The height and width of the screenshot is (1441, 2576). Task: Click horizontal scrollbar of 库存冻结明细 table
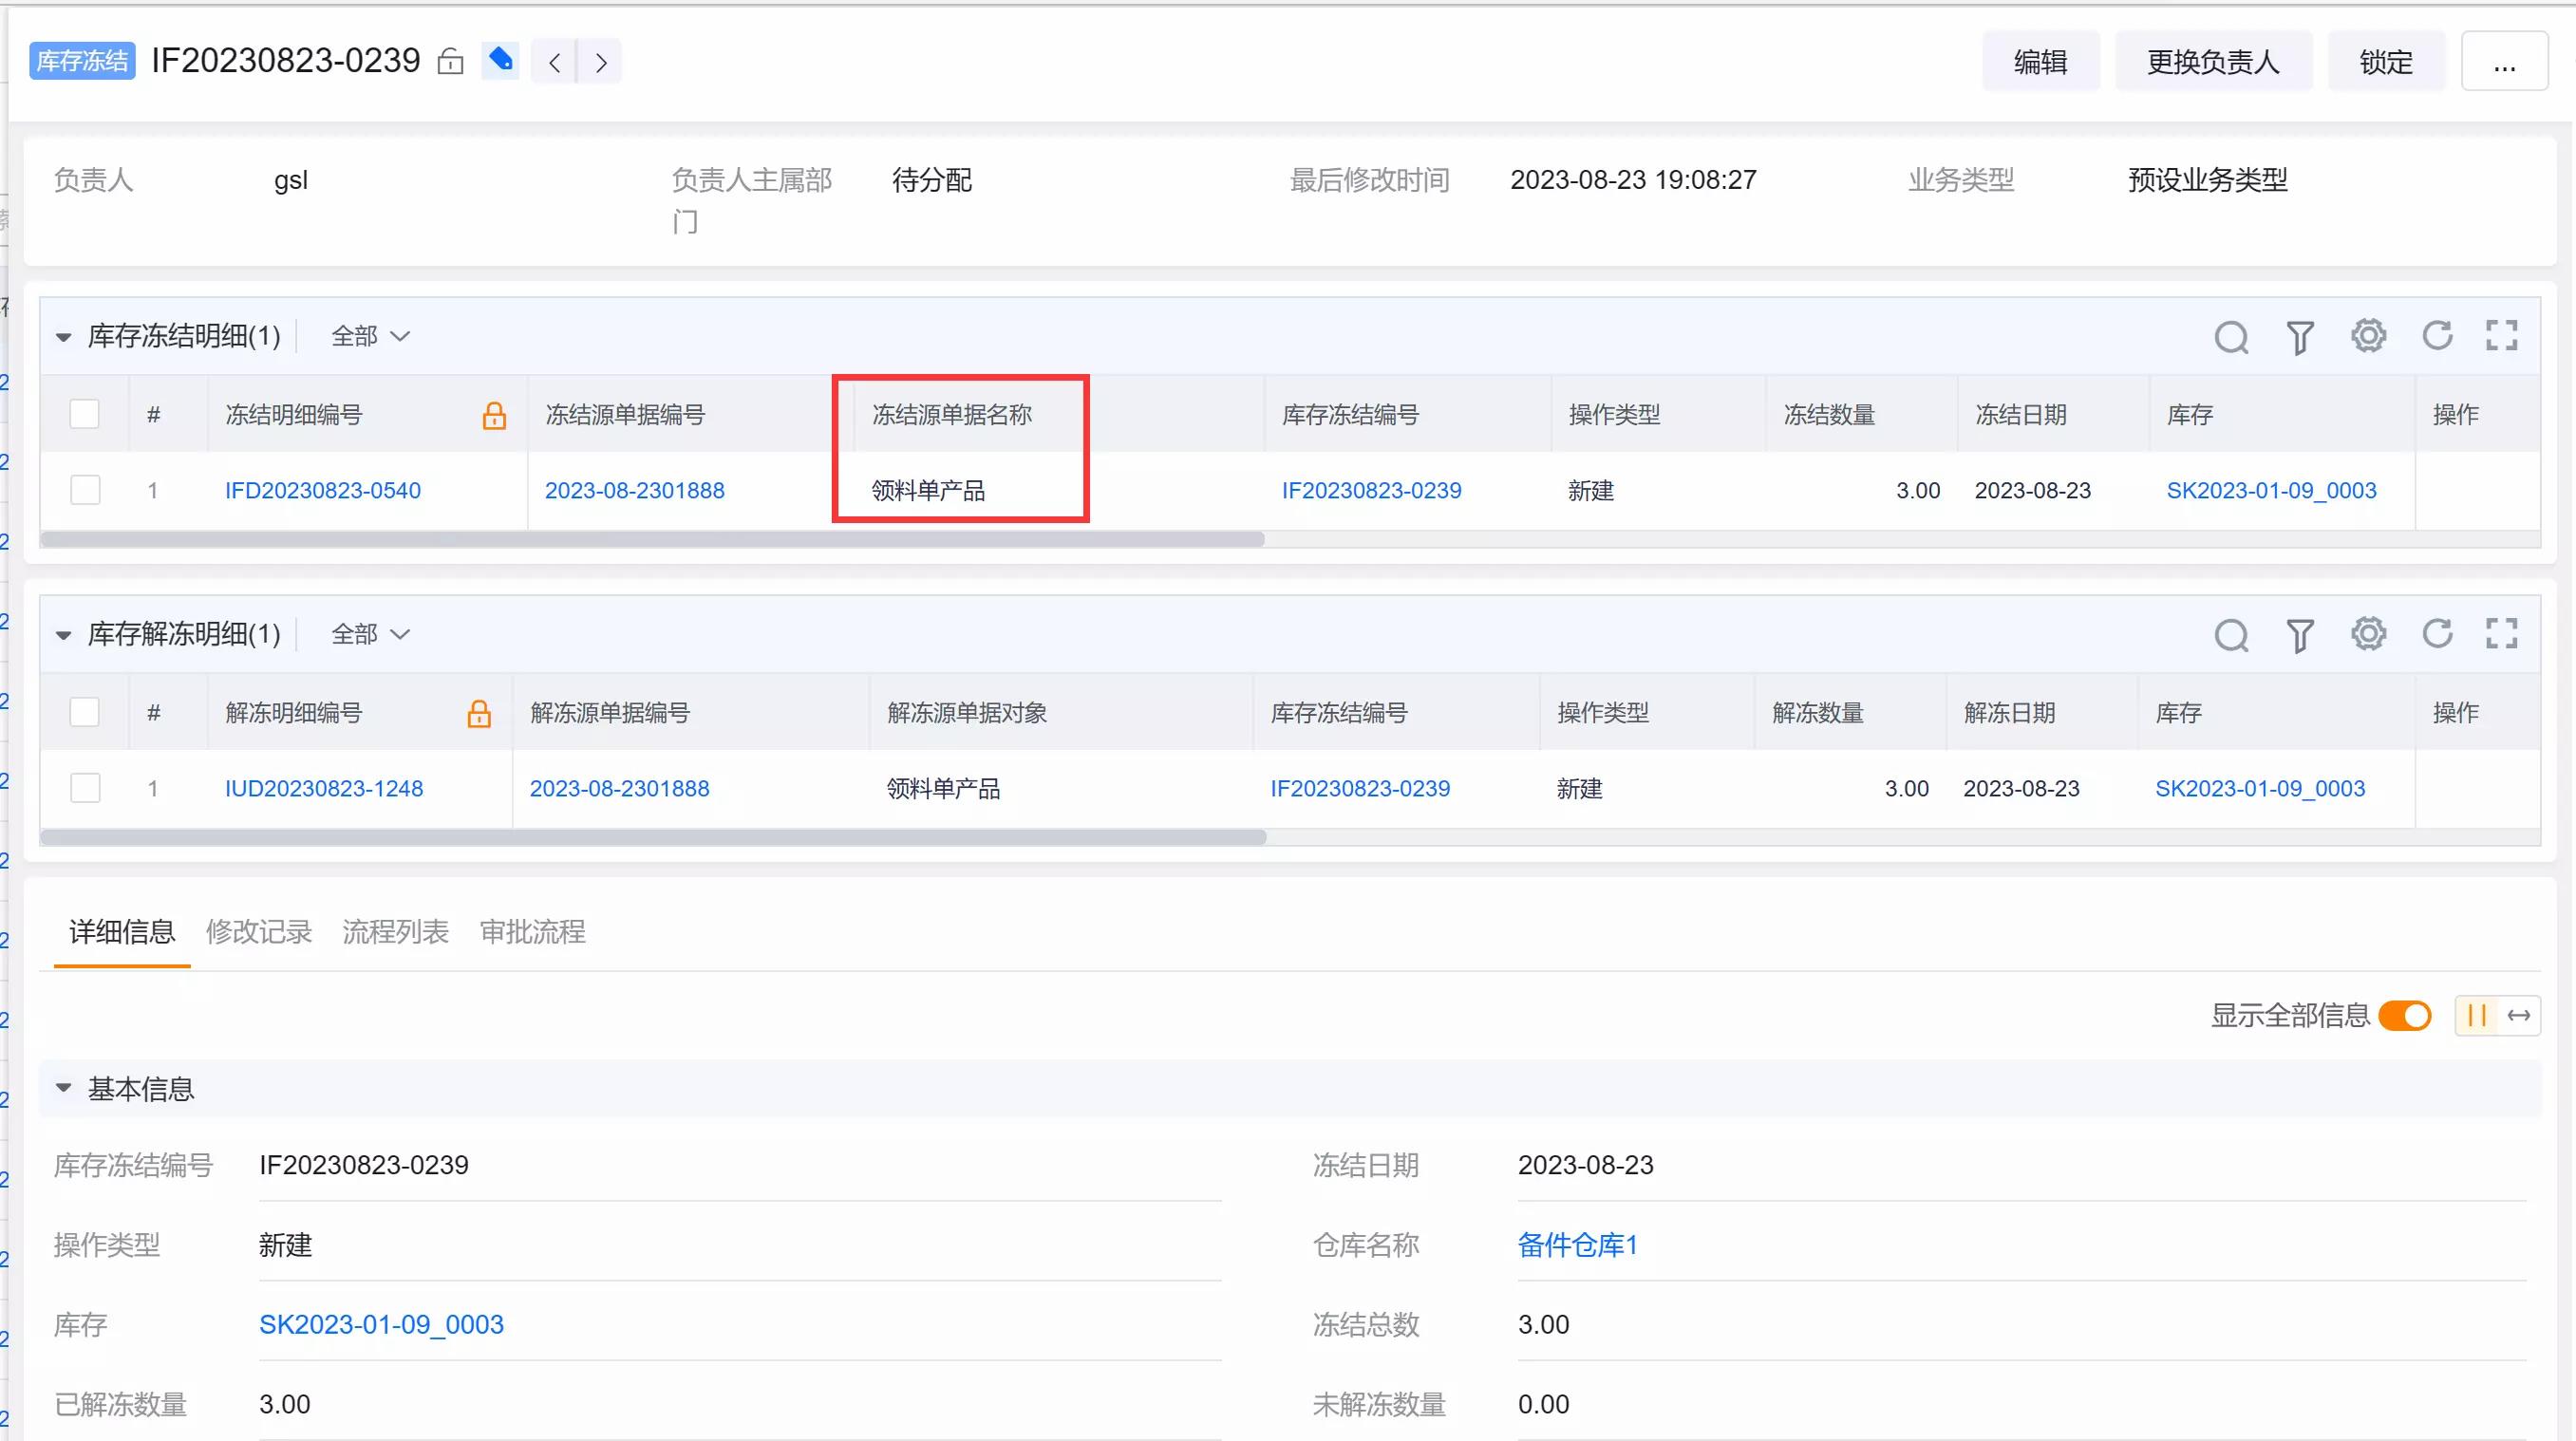653,539
